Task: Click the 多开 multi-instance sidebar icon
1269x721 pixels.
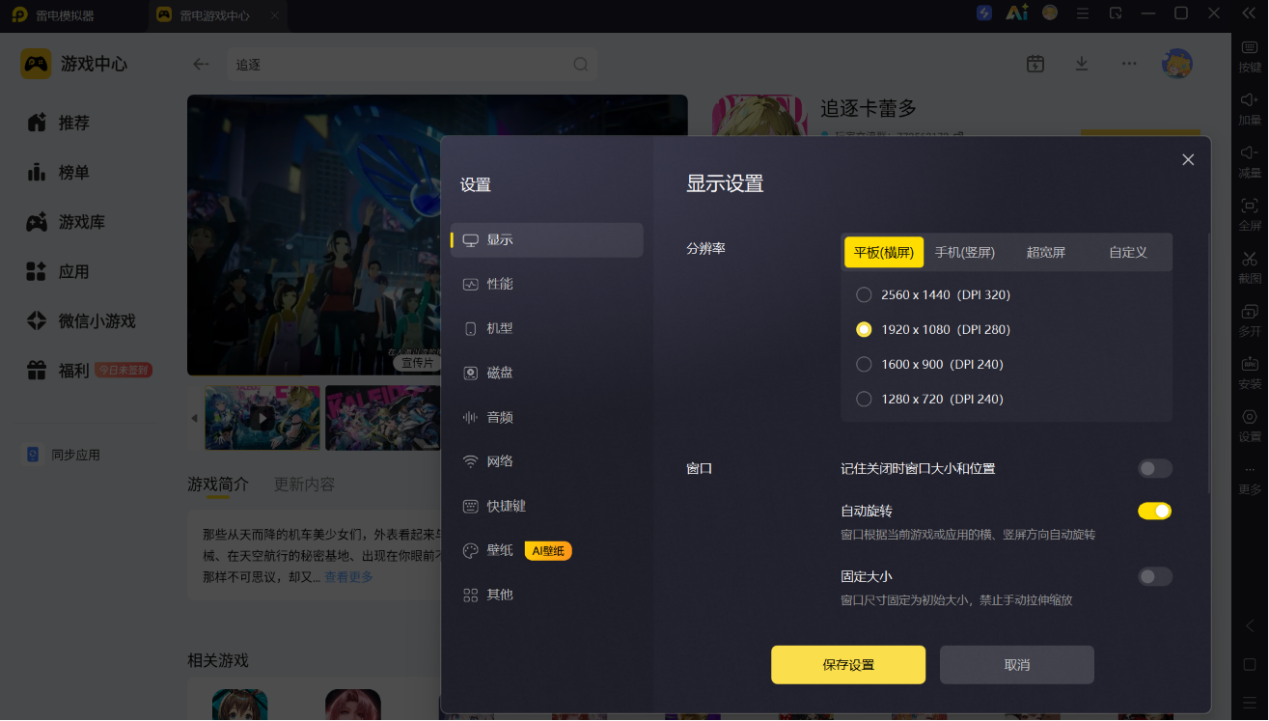Action: point(1250,320)
